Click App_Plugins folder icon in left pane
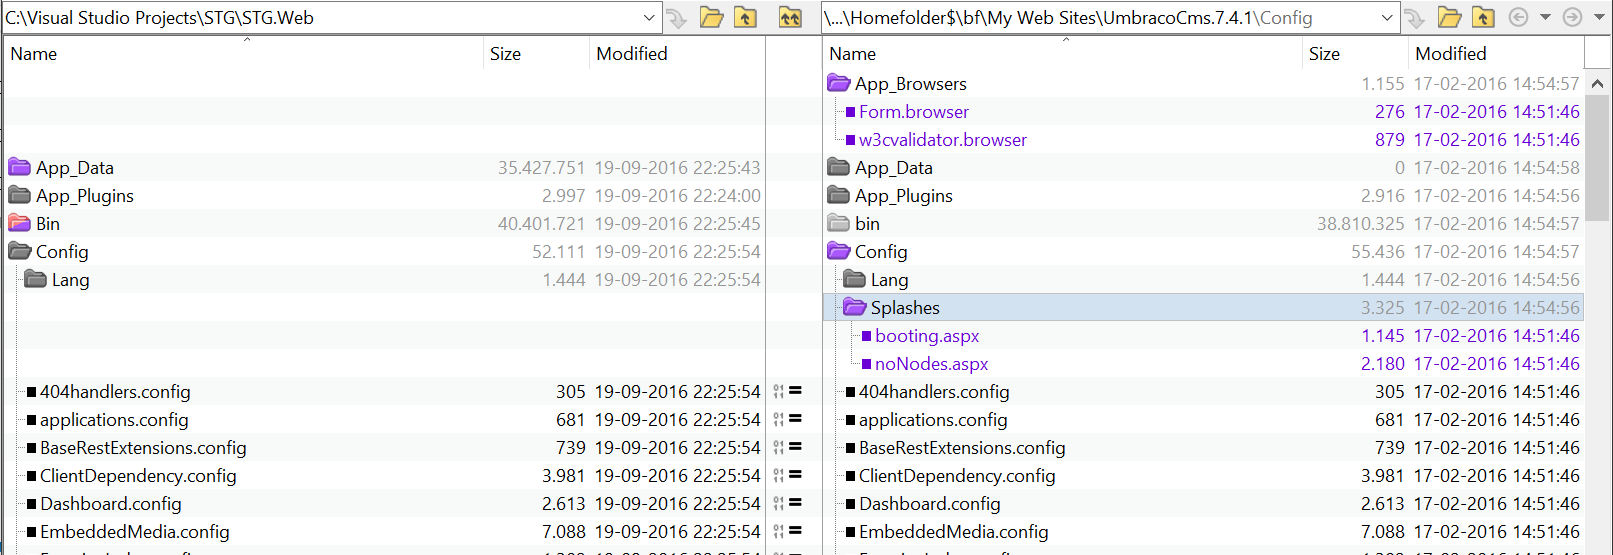 click(x=20, y=195)
